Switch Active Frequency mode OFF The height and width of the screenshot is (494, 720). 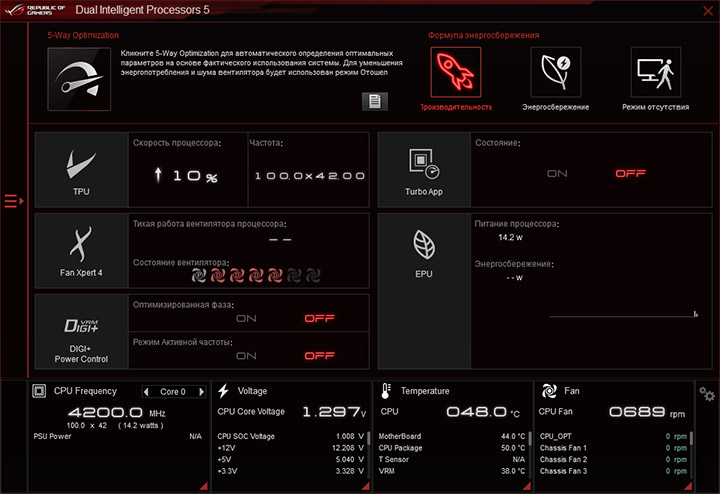click(x=320, y=356)
